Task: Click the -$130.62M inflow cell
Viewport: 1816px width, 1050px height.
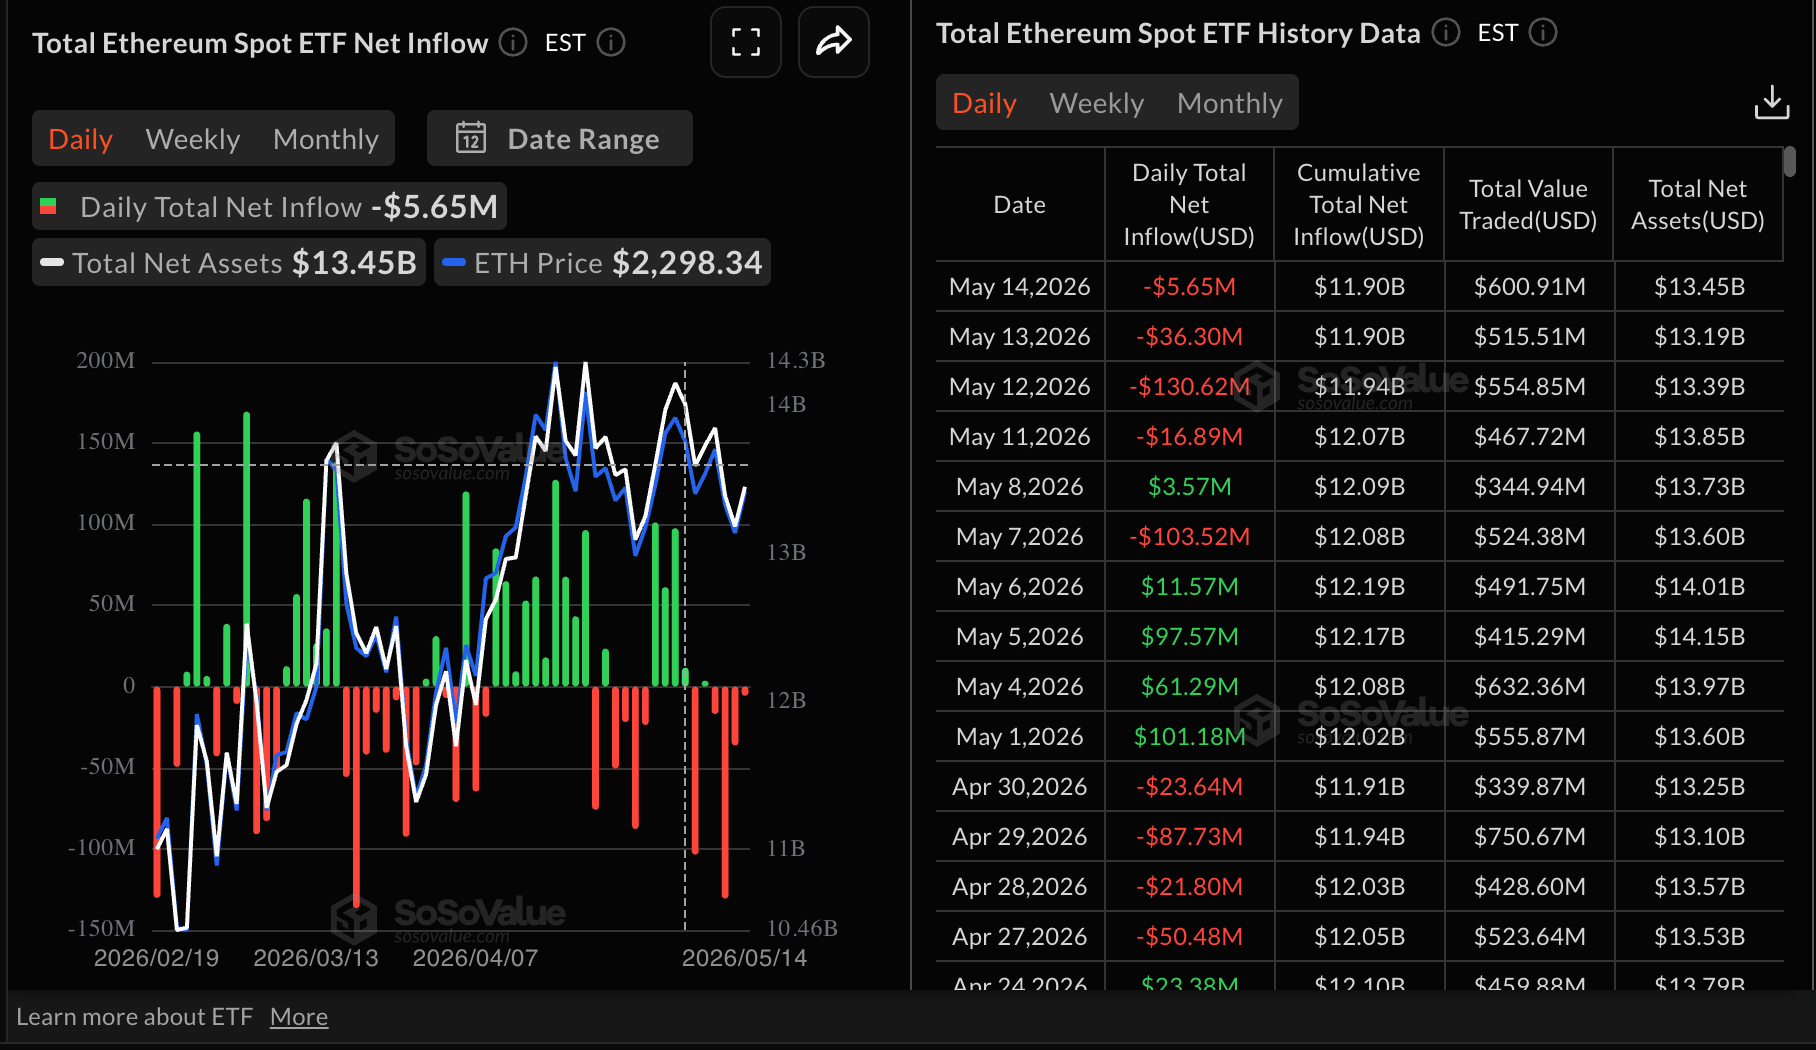Action: pyautogui.click(x=1189, y=387)
